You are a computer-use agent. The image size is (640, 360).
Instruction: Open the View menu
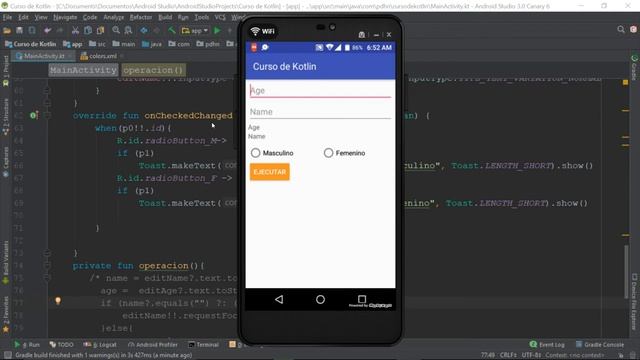click(x=41, y=17)
